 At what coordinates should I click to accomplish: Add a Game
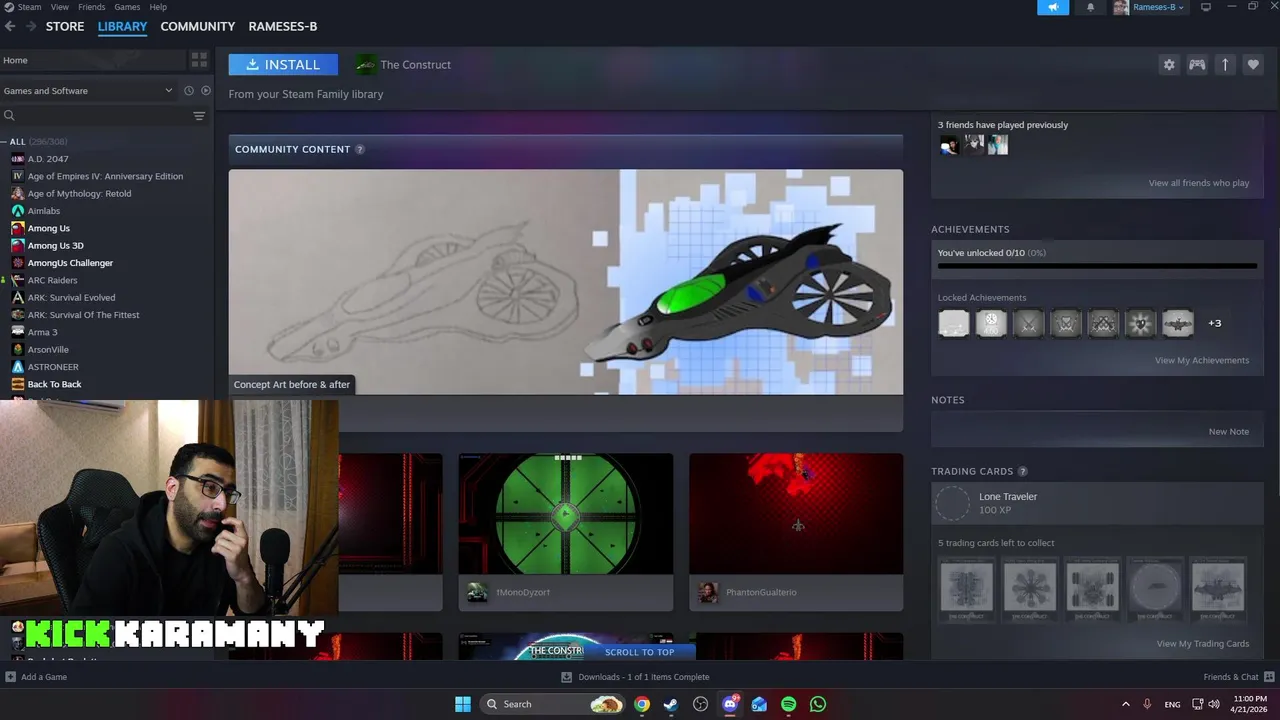36,677
